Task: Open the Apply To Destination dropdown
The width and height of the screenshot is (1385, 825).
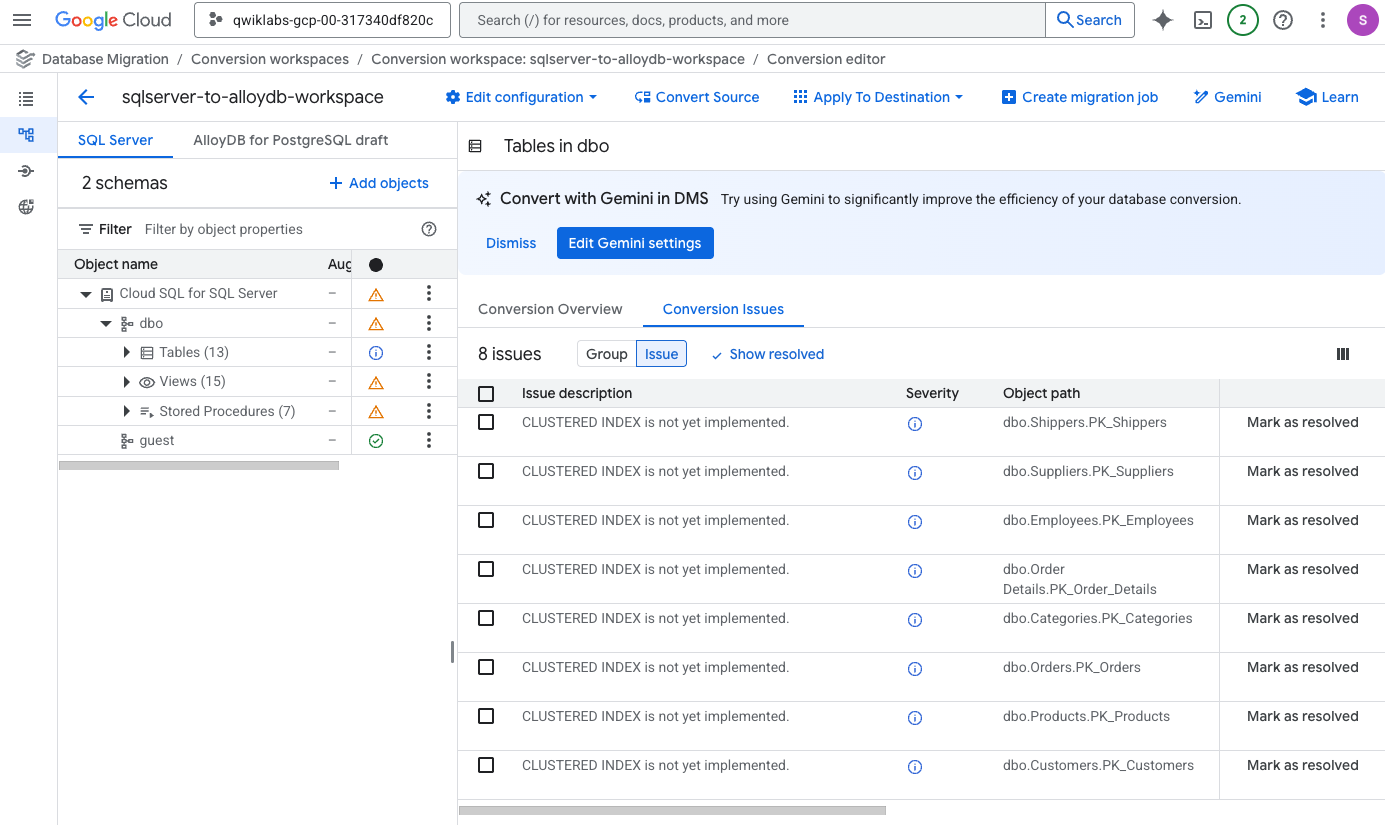Action: tap(878, 97)
